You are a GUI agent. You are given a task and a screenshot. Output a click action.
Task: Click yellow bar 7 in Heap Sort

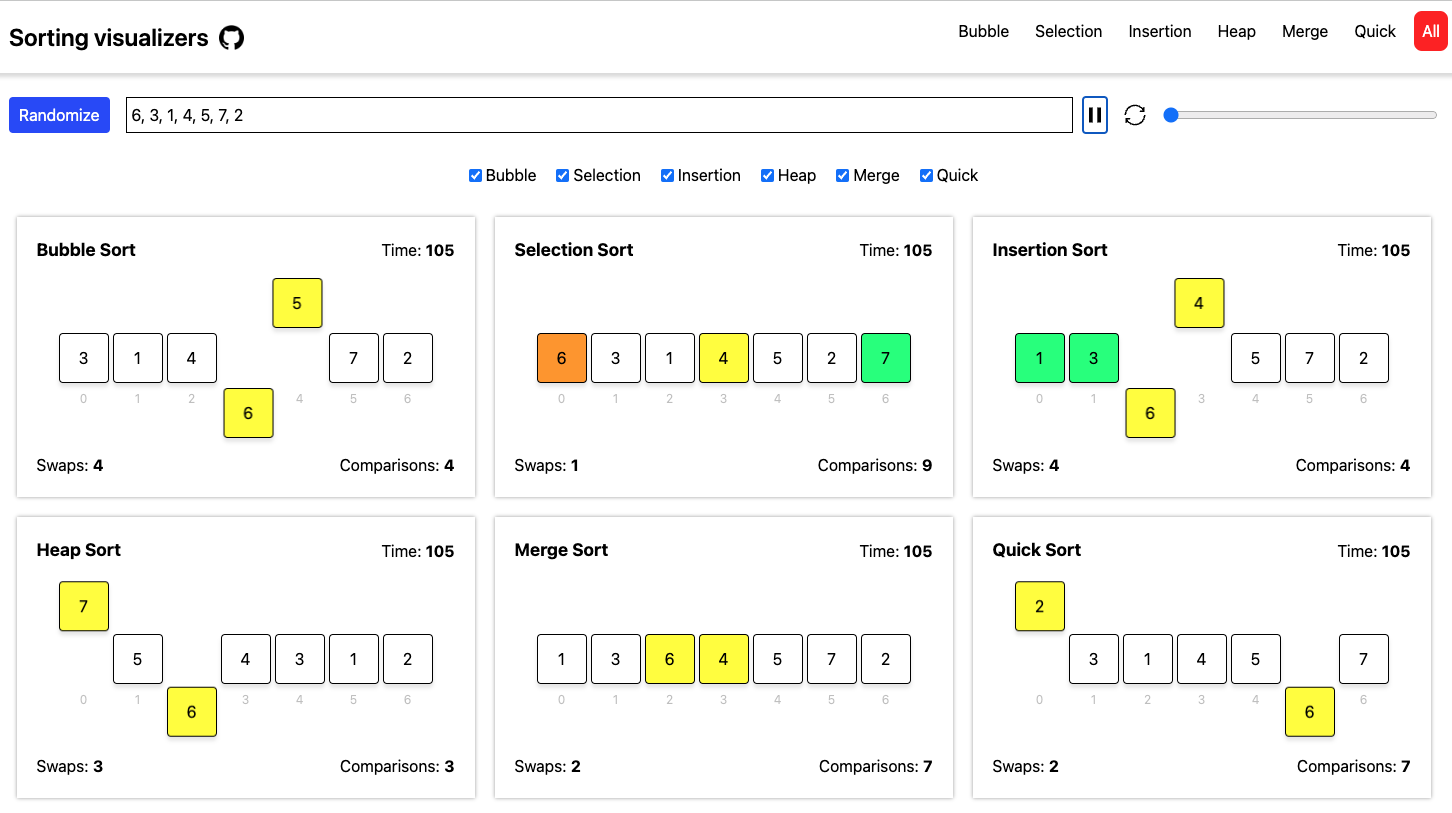coord(84,606)
